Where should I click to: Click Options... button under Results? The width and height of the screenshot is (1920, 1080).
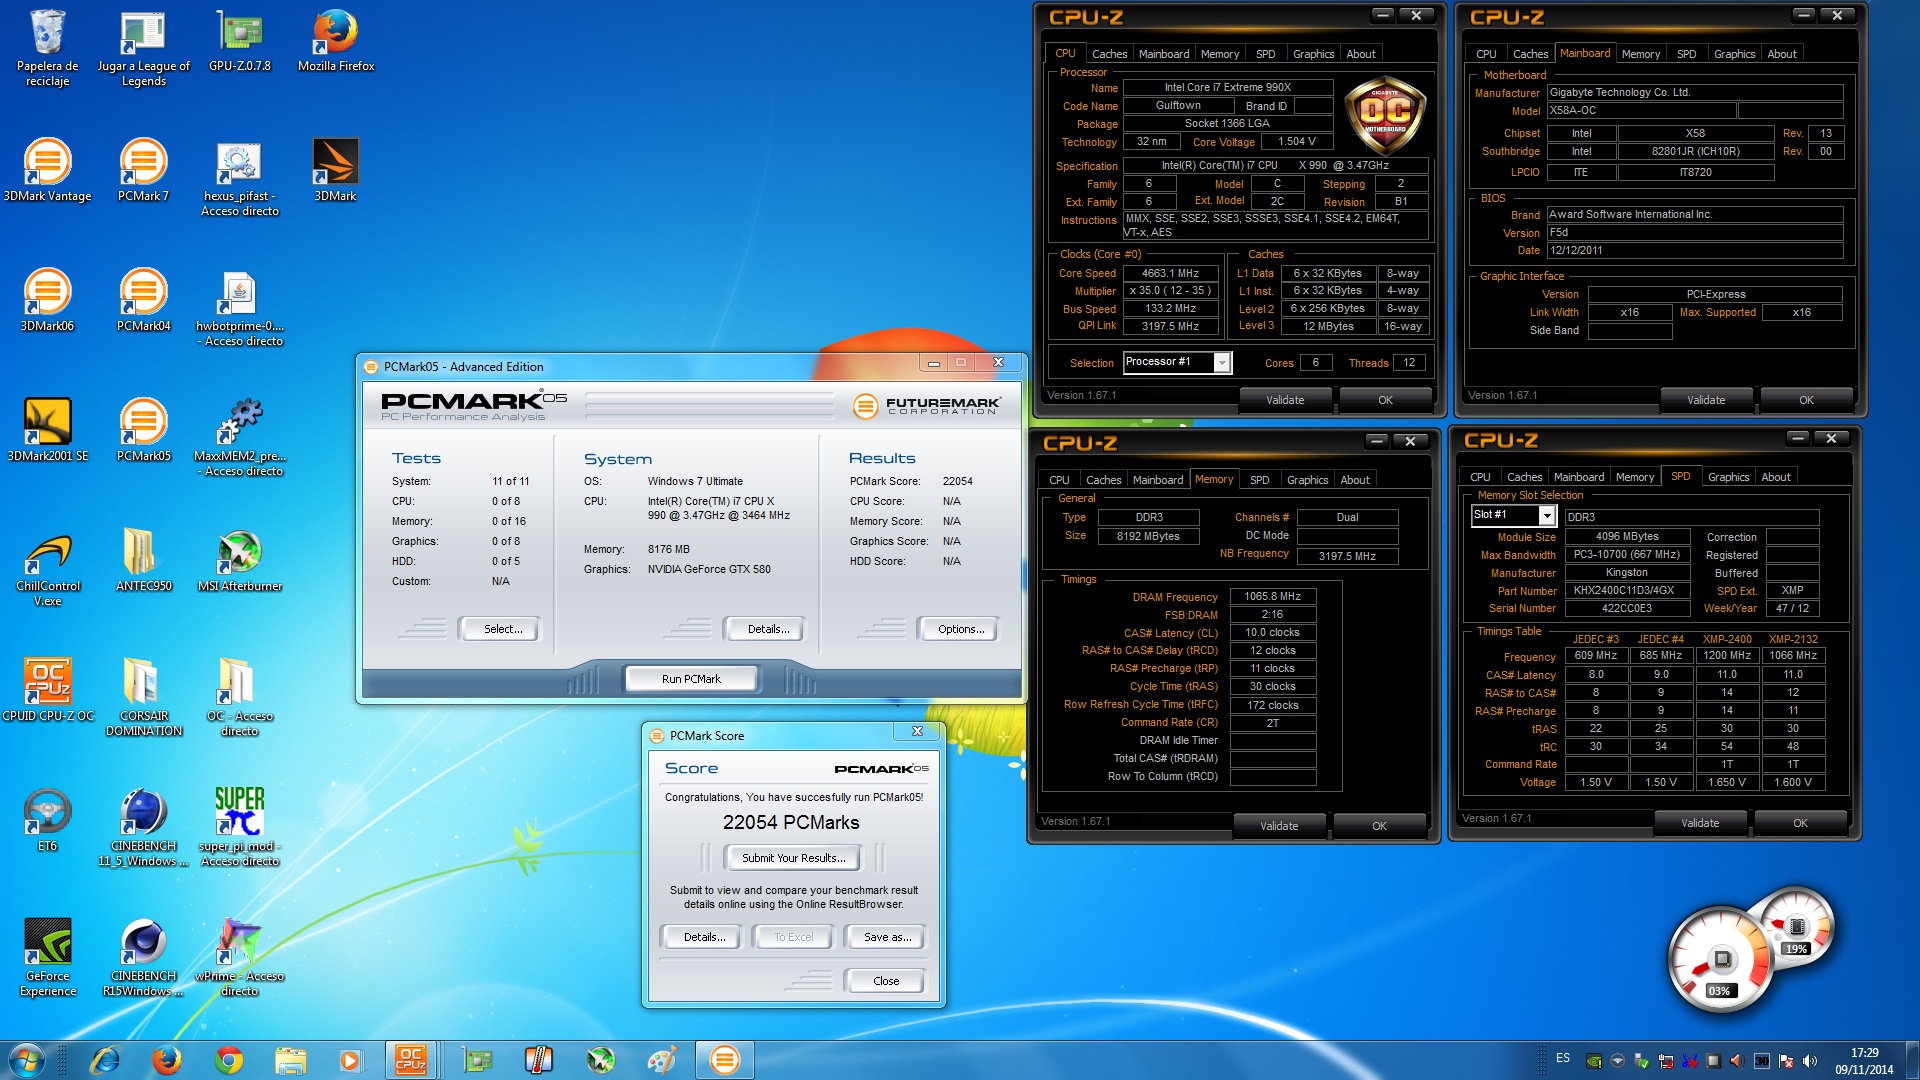[x=957, y=629]
